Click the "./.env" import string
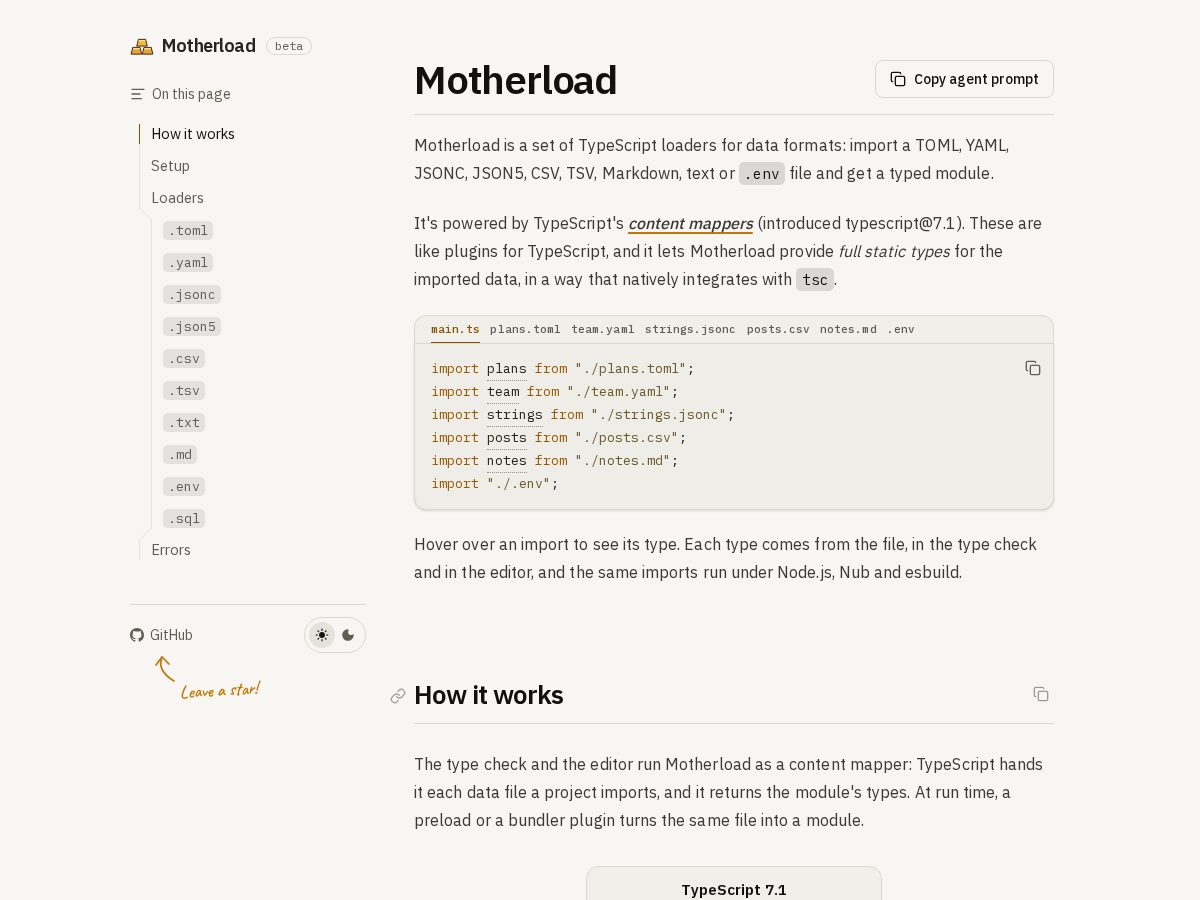 pos(519,484)
